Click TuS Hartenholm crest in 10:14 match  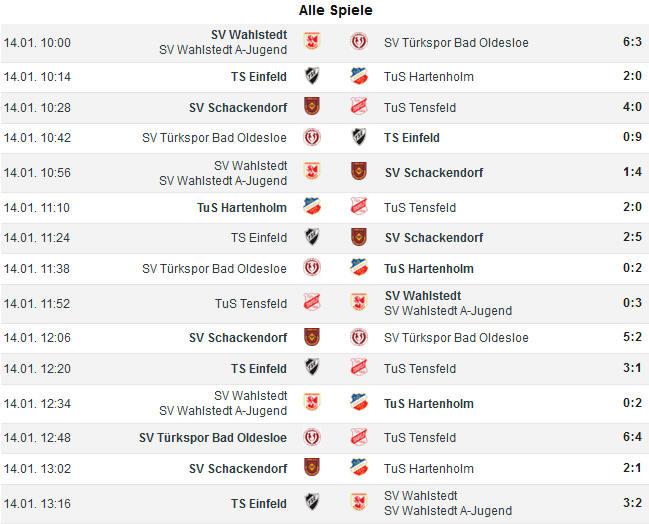pos(358,76)
